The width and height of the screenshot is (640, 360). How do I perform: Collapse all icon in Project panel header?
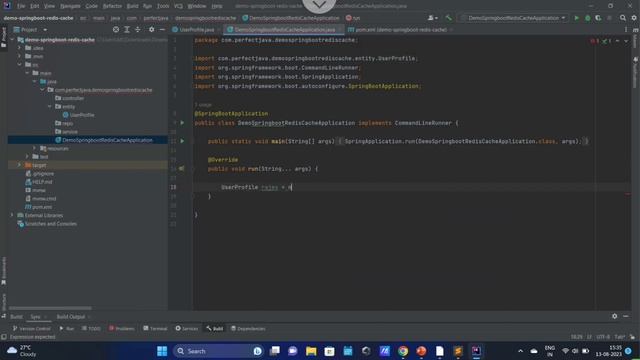click(x=138, y=29)
